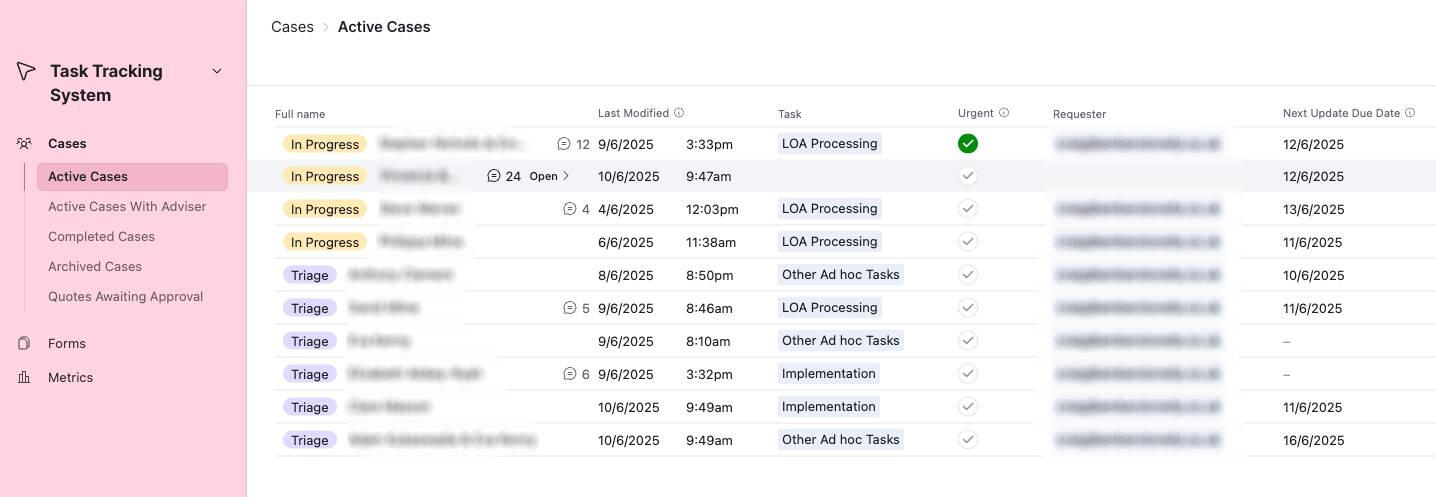Click the Last Modified info icon
This screenshot has height=497, width=1436.
pos(679,113)
